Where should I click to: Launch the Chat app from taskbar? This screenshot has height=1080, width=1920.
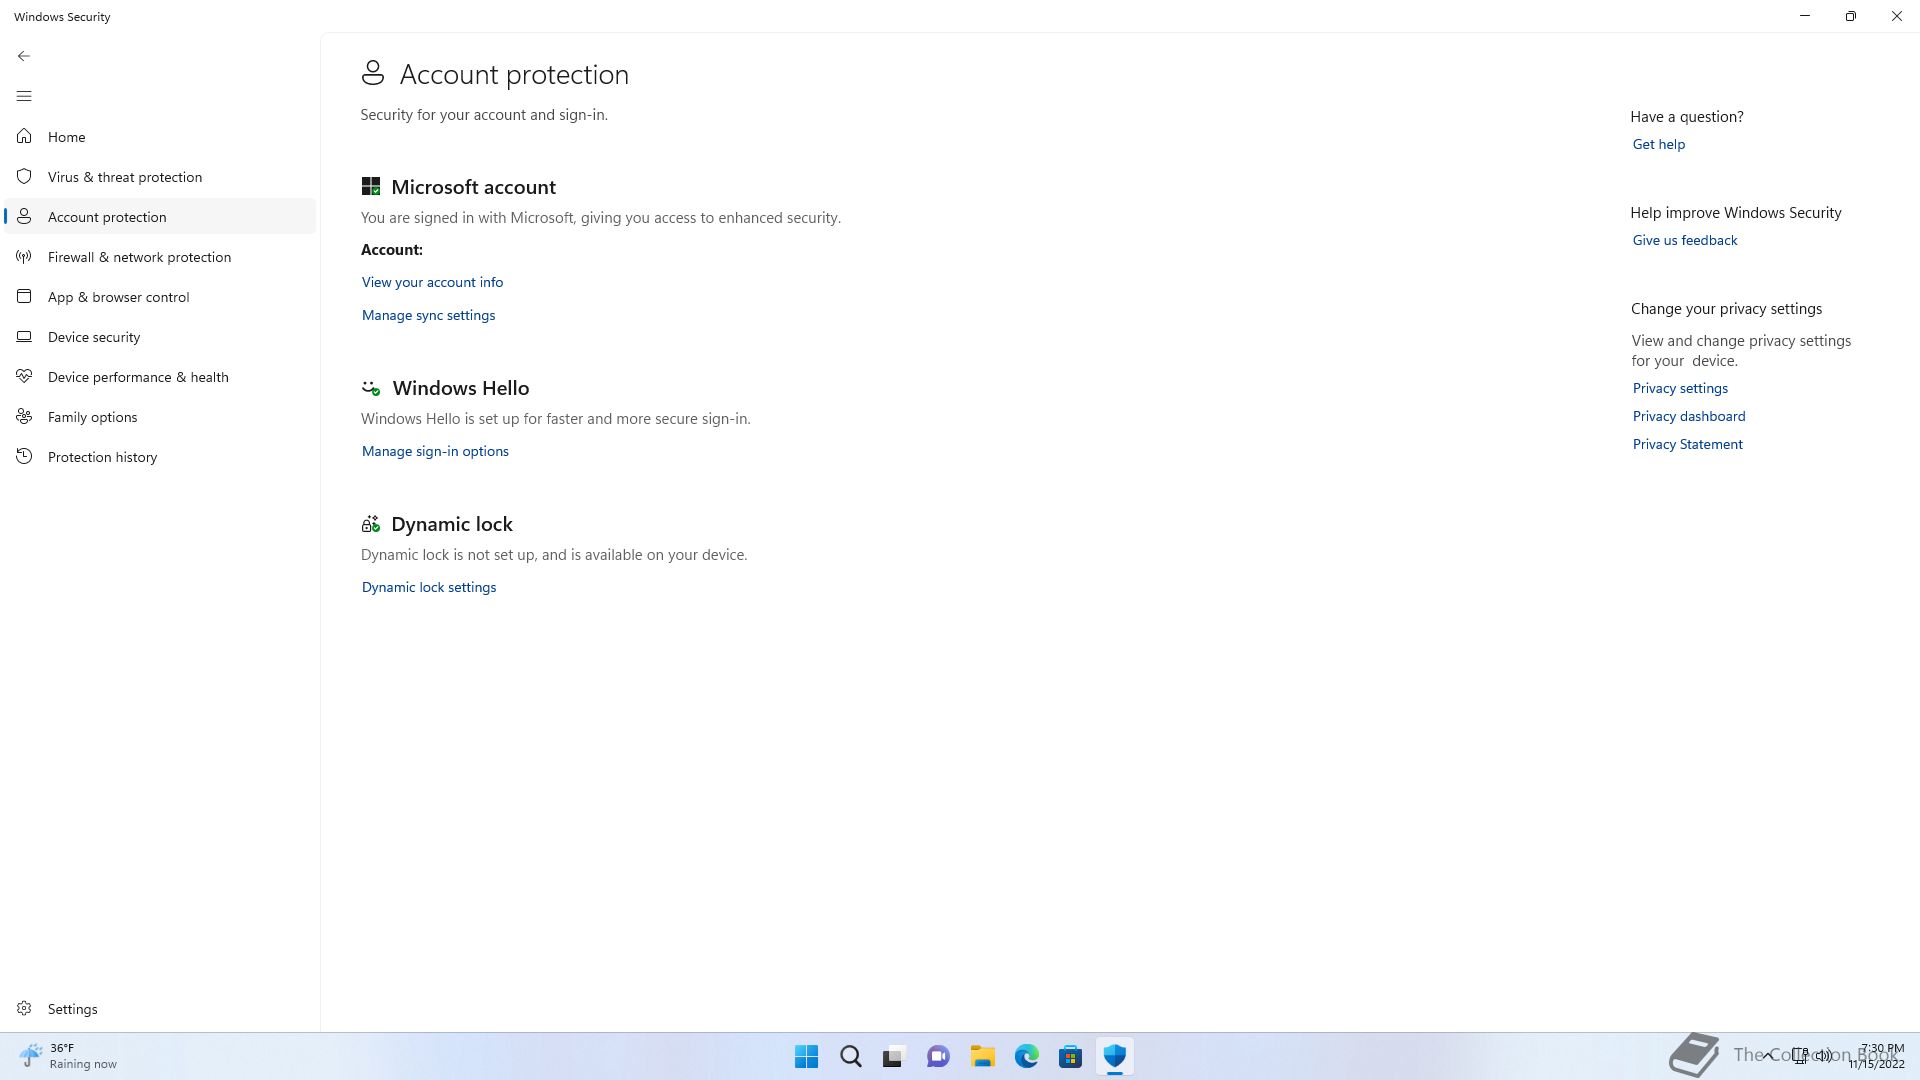(938, 1056)
